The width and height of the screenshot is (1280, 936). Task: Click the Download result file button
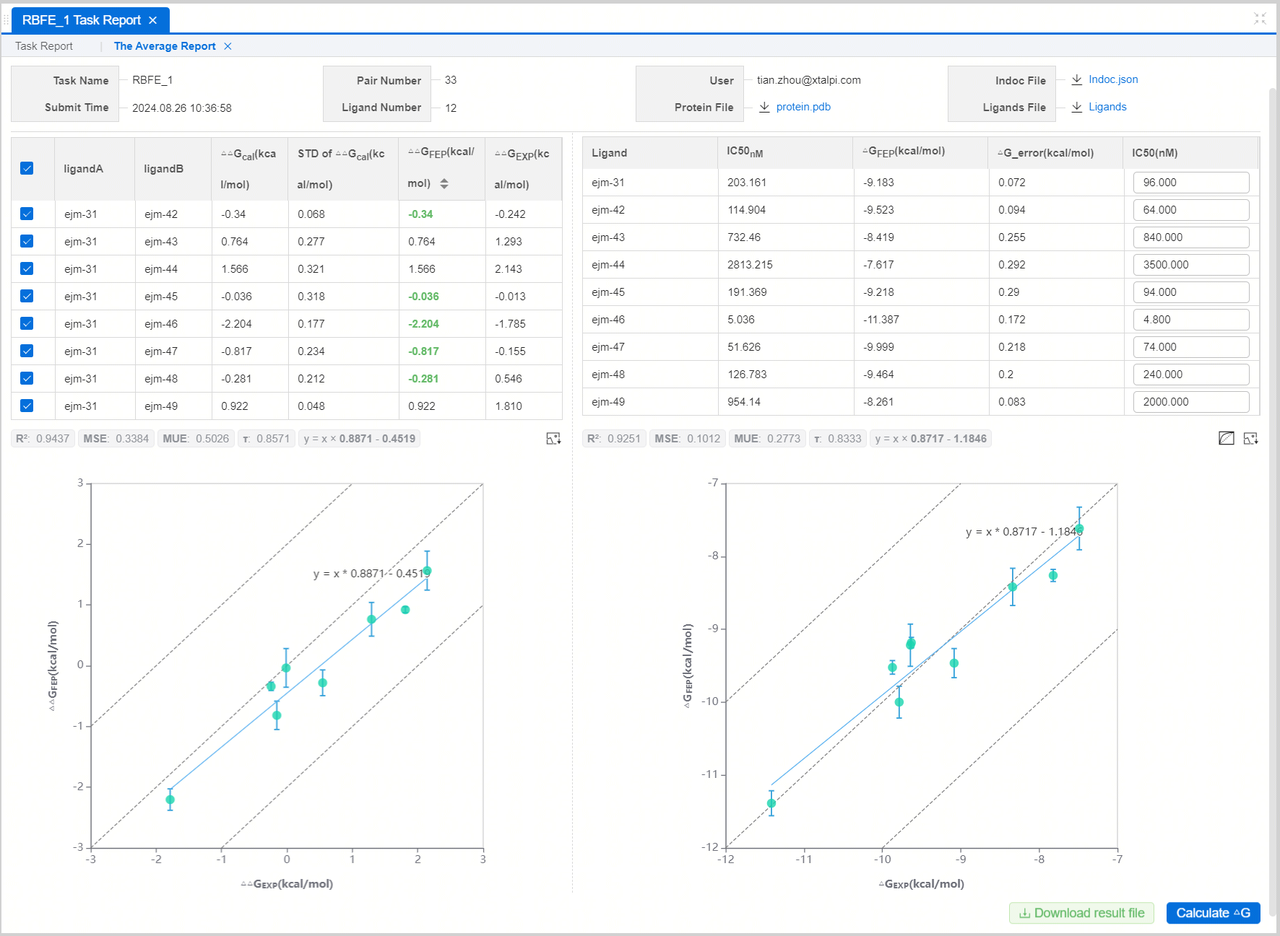[x=1082, y=913]
